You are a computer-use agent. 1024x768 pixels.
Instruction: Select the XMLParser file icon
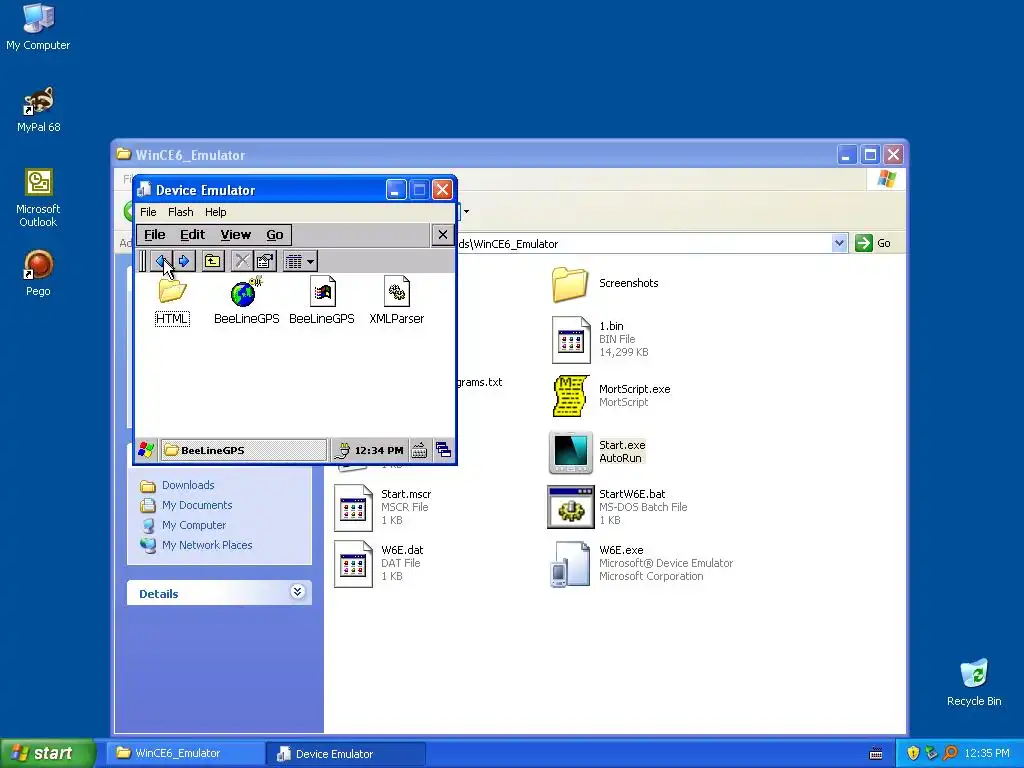(x=396, y=301)
